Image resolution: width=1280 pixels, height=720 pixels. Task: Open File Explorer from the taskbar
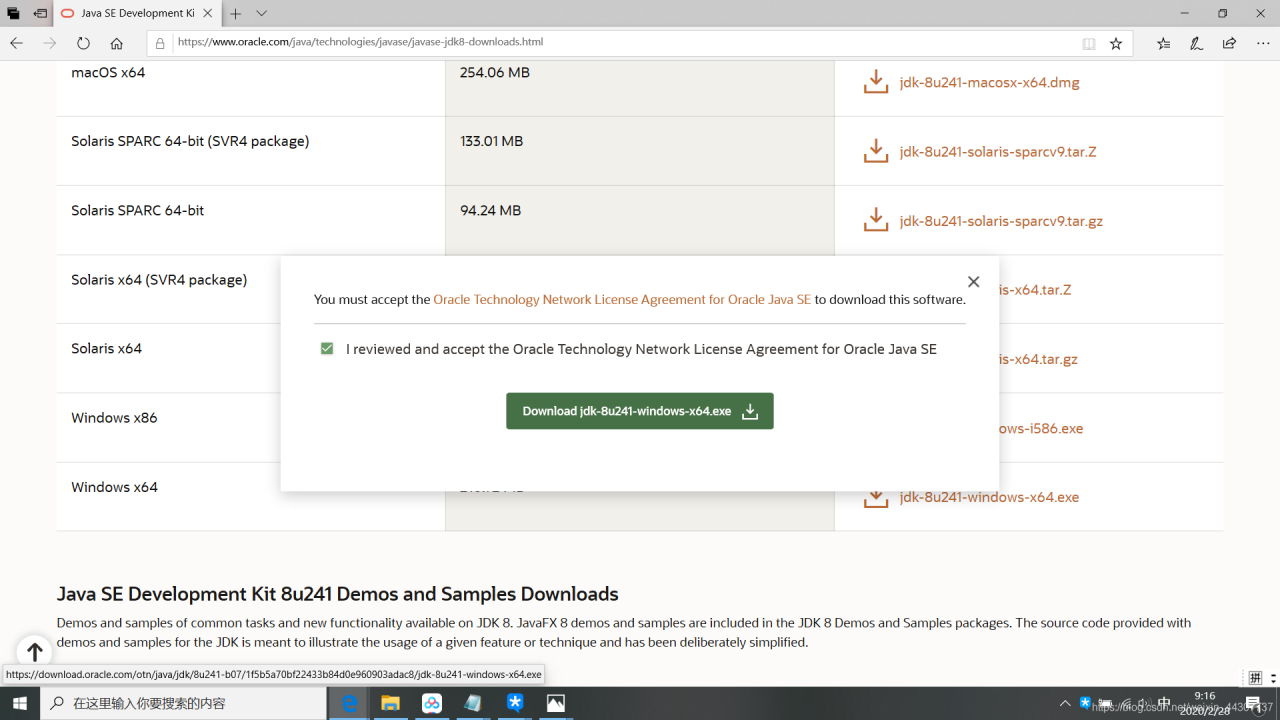(390, 703)
